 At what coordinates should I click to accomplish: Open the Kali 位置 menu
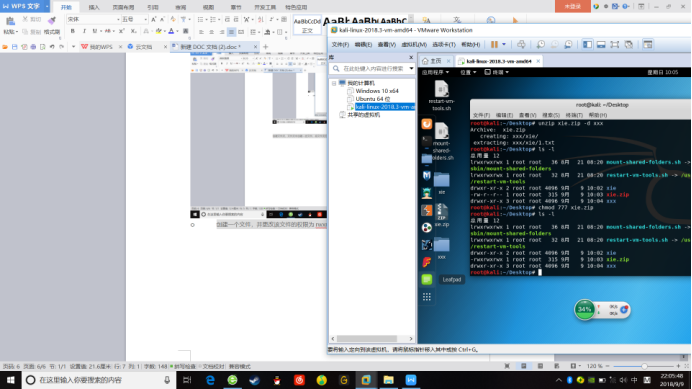click(x=468, y=72)
